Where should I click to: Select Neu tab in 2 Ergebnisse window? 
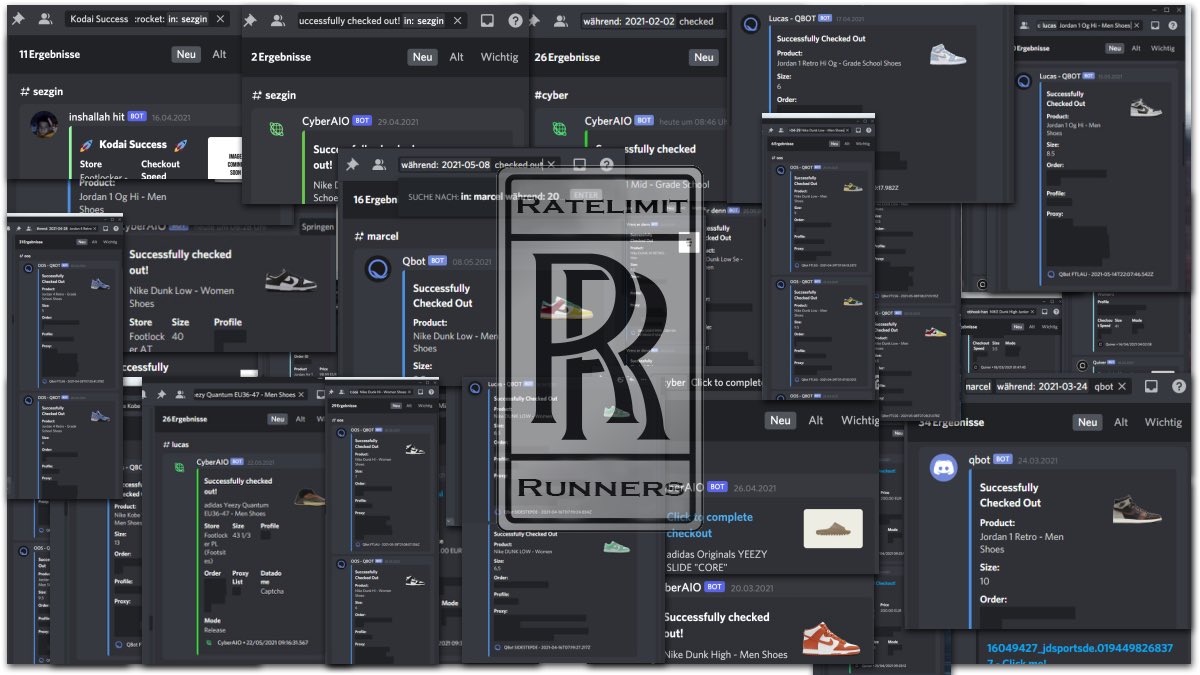pyautogui.click(x=423, y=57)
